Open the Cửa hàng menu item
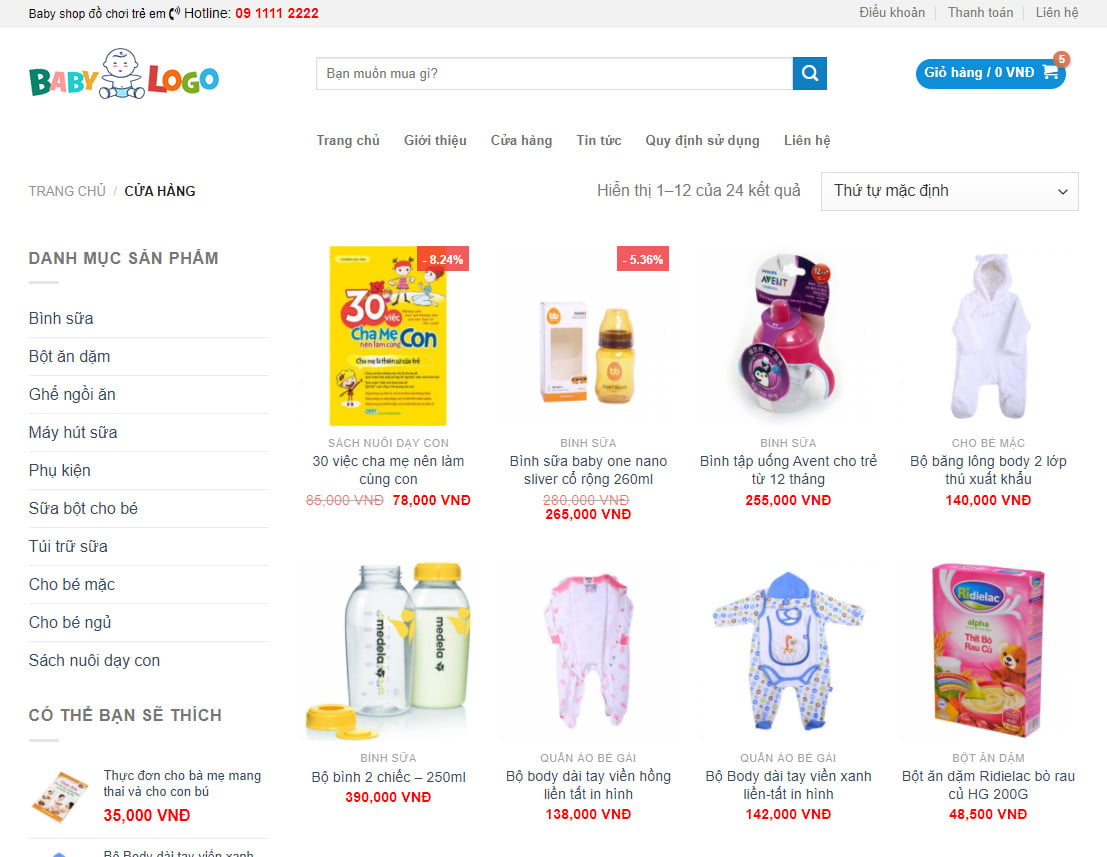This screenshot has width=1107, height=857. [x=521, y=140]
